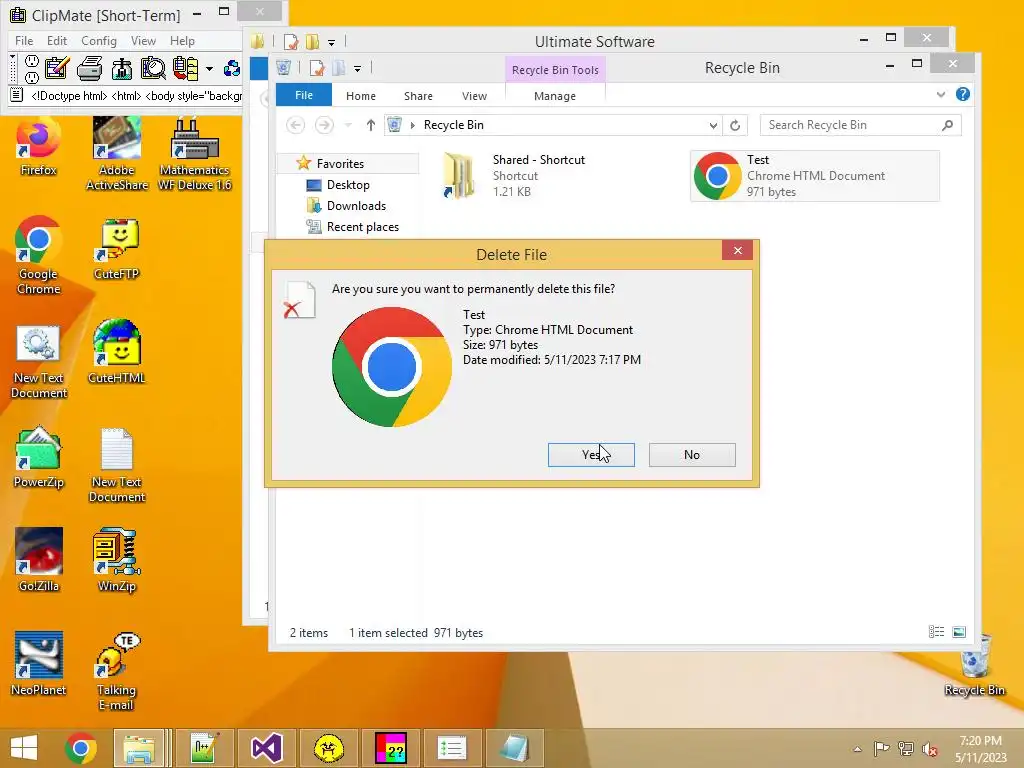Click the ClipMate printer icon

(89, 69)
